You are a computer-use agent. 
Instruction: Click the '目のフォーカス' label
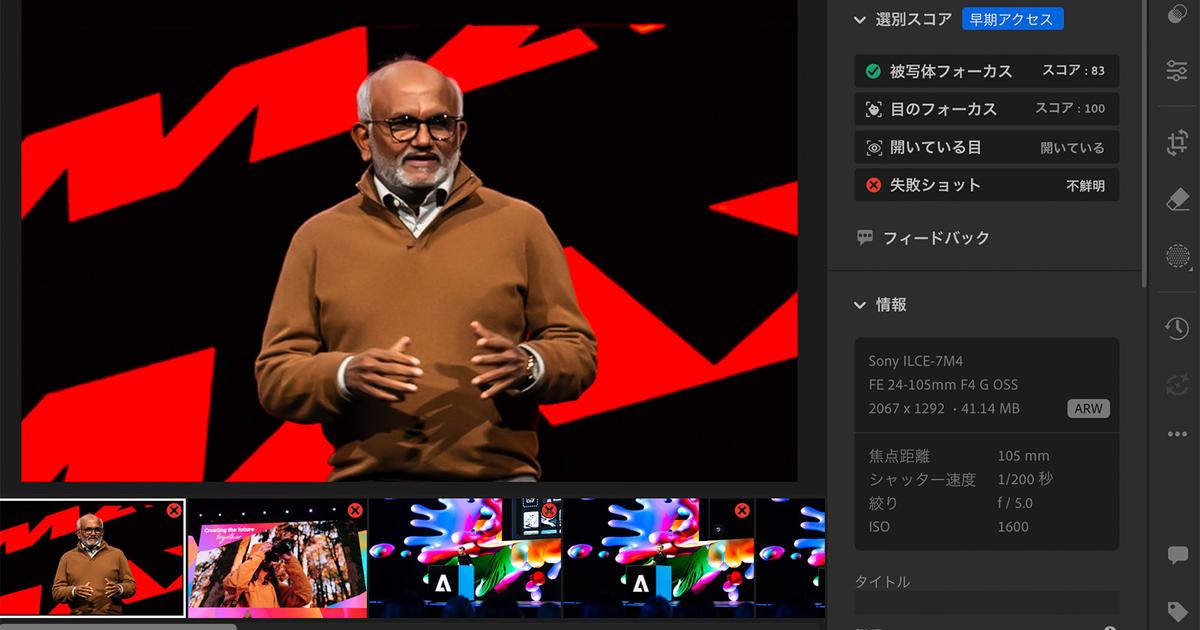click(943, 109)
